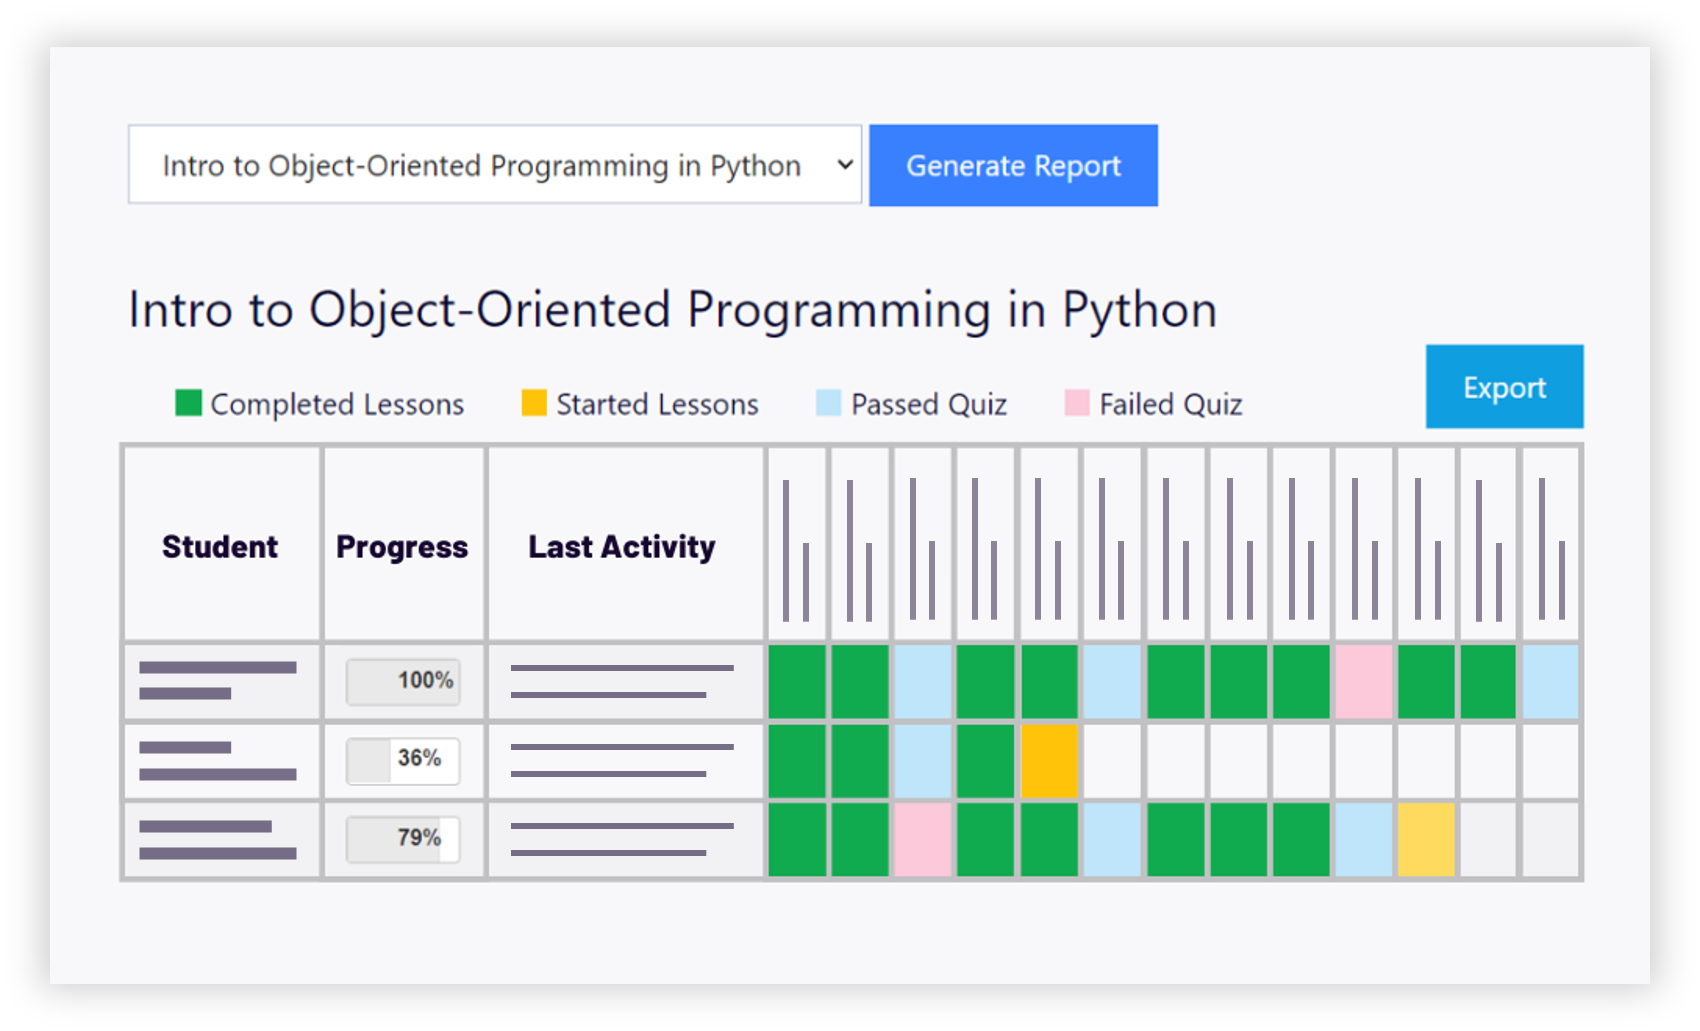Click the pink failed quiz cell in first row
The height and width of the screenshot is (1031, 1700).
[1363, 682]
